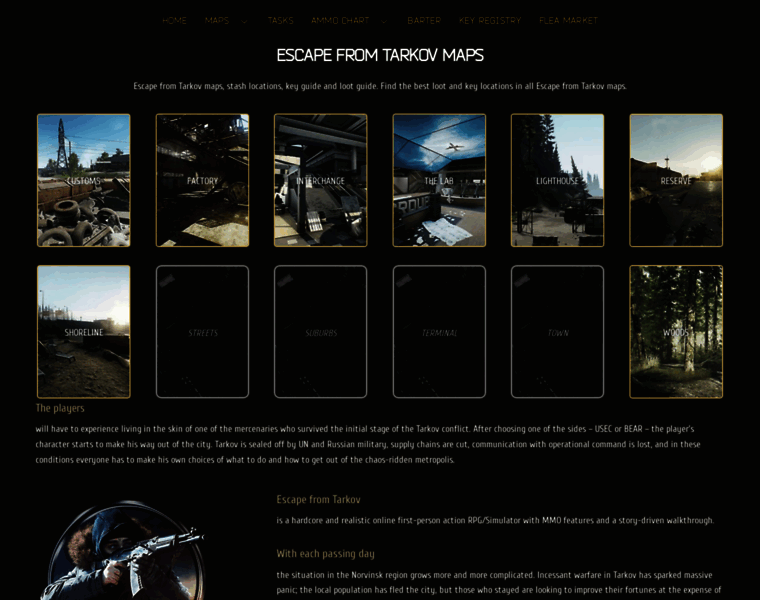Select the Reserve map card
Viewport: 760px width, 600px height.
click(x=676, y=180)
